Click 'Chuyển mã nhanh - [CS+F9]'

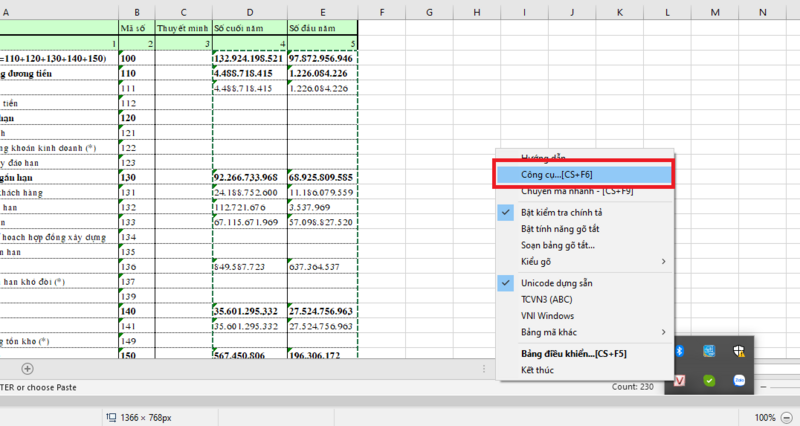[x=576, y=190]
